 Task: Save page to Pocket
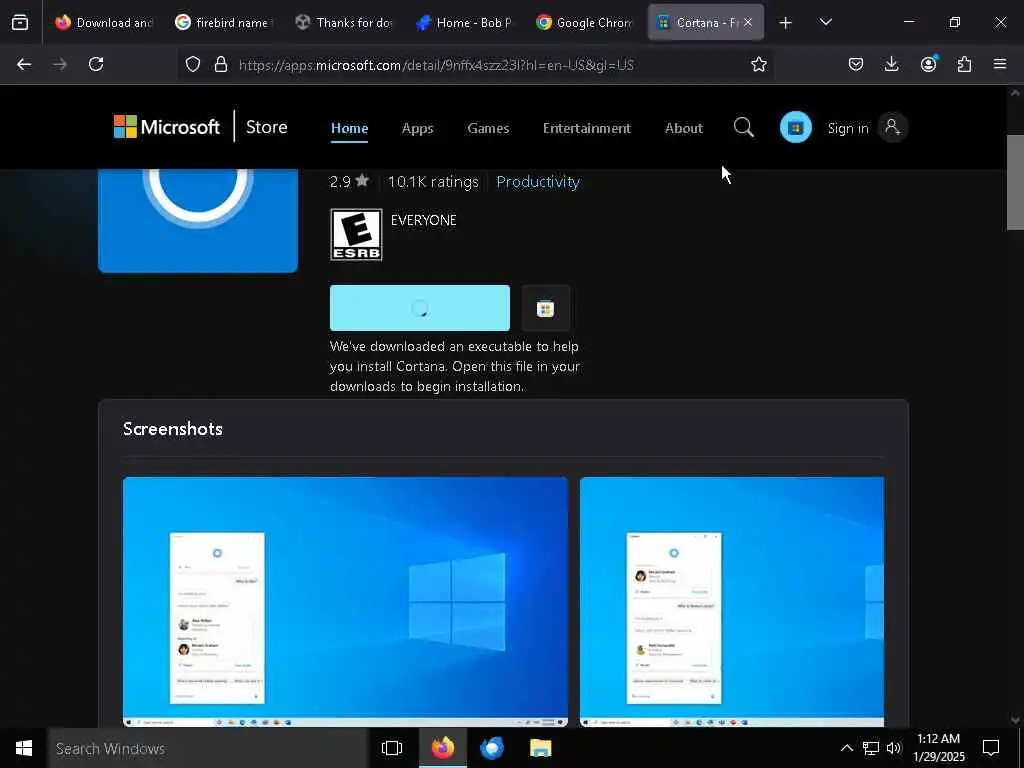[x=856, y=64]
